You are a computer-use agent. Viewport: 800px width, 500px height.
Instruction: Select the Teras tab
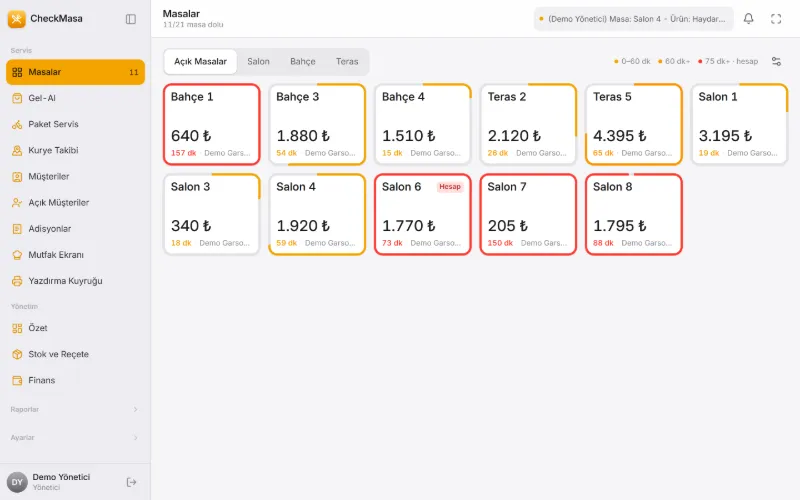click(347, 61)
